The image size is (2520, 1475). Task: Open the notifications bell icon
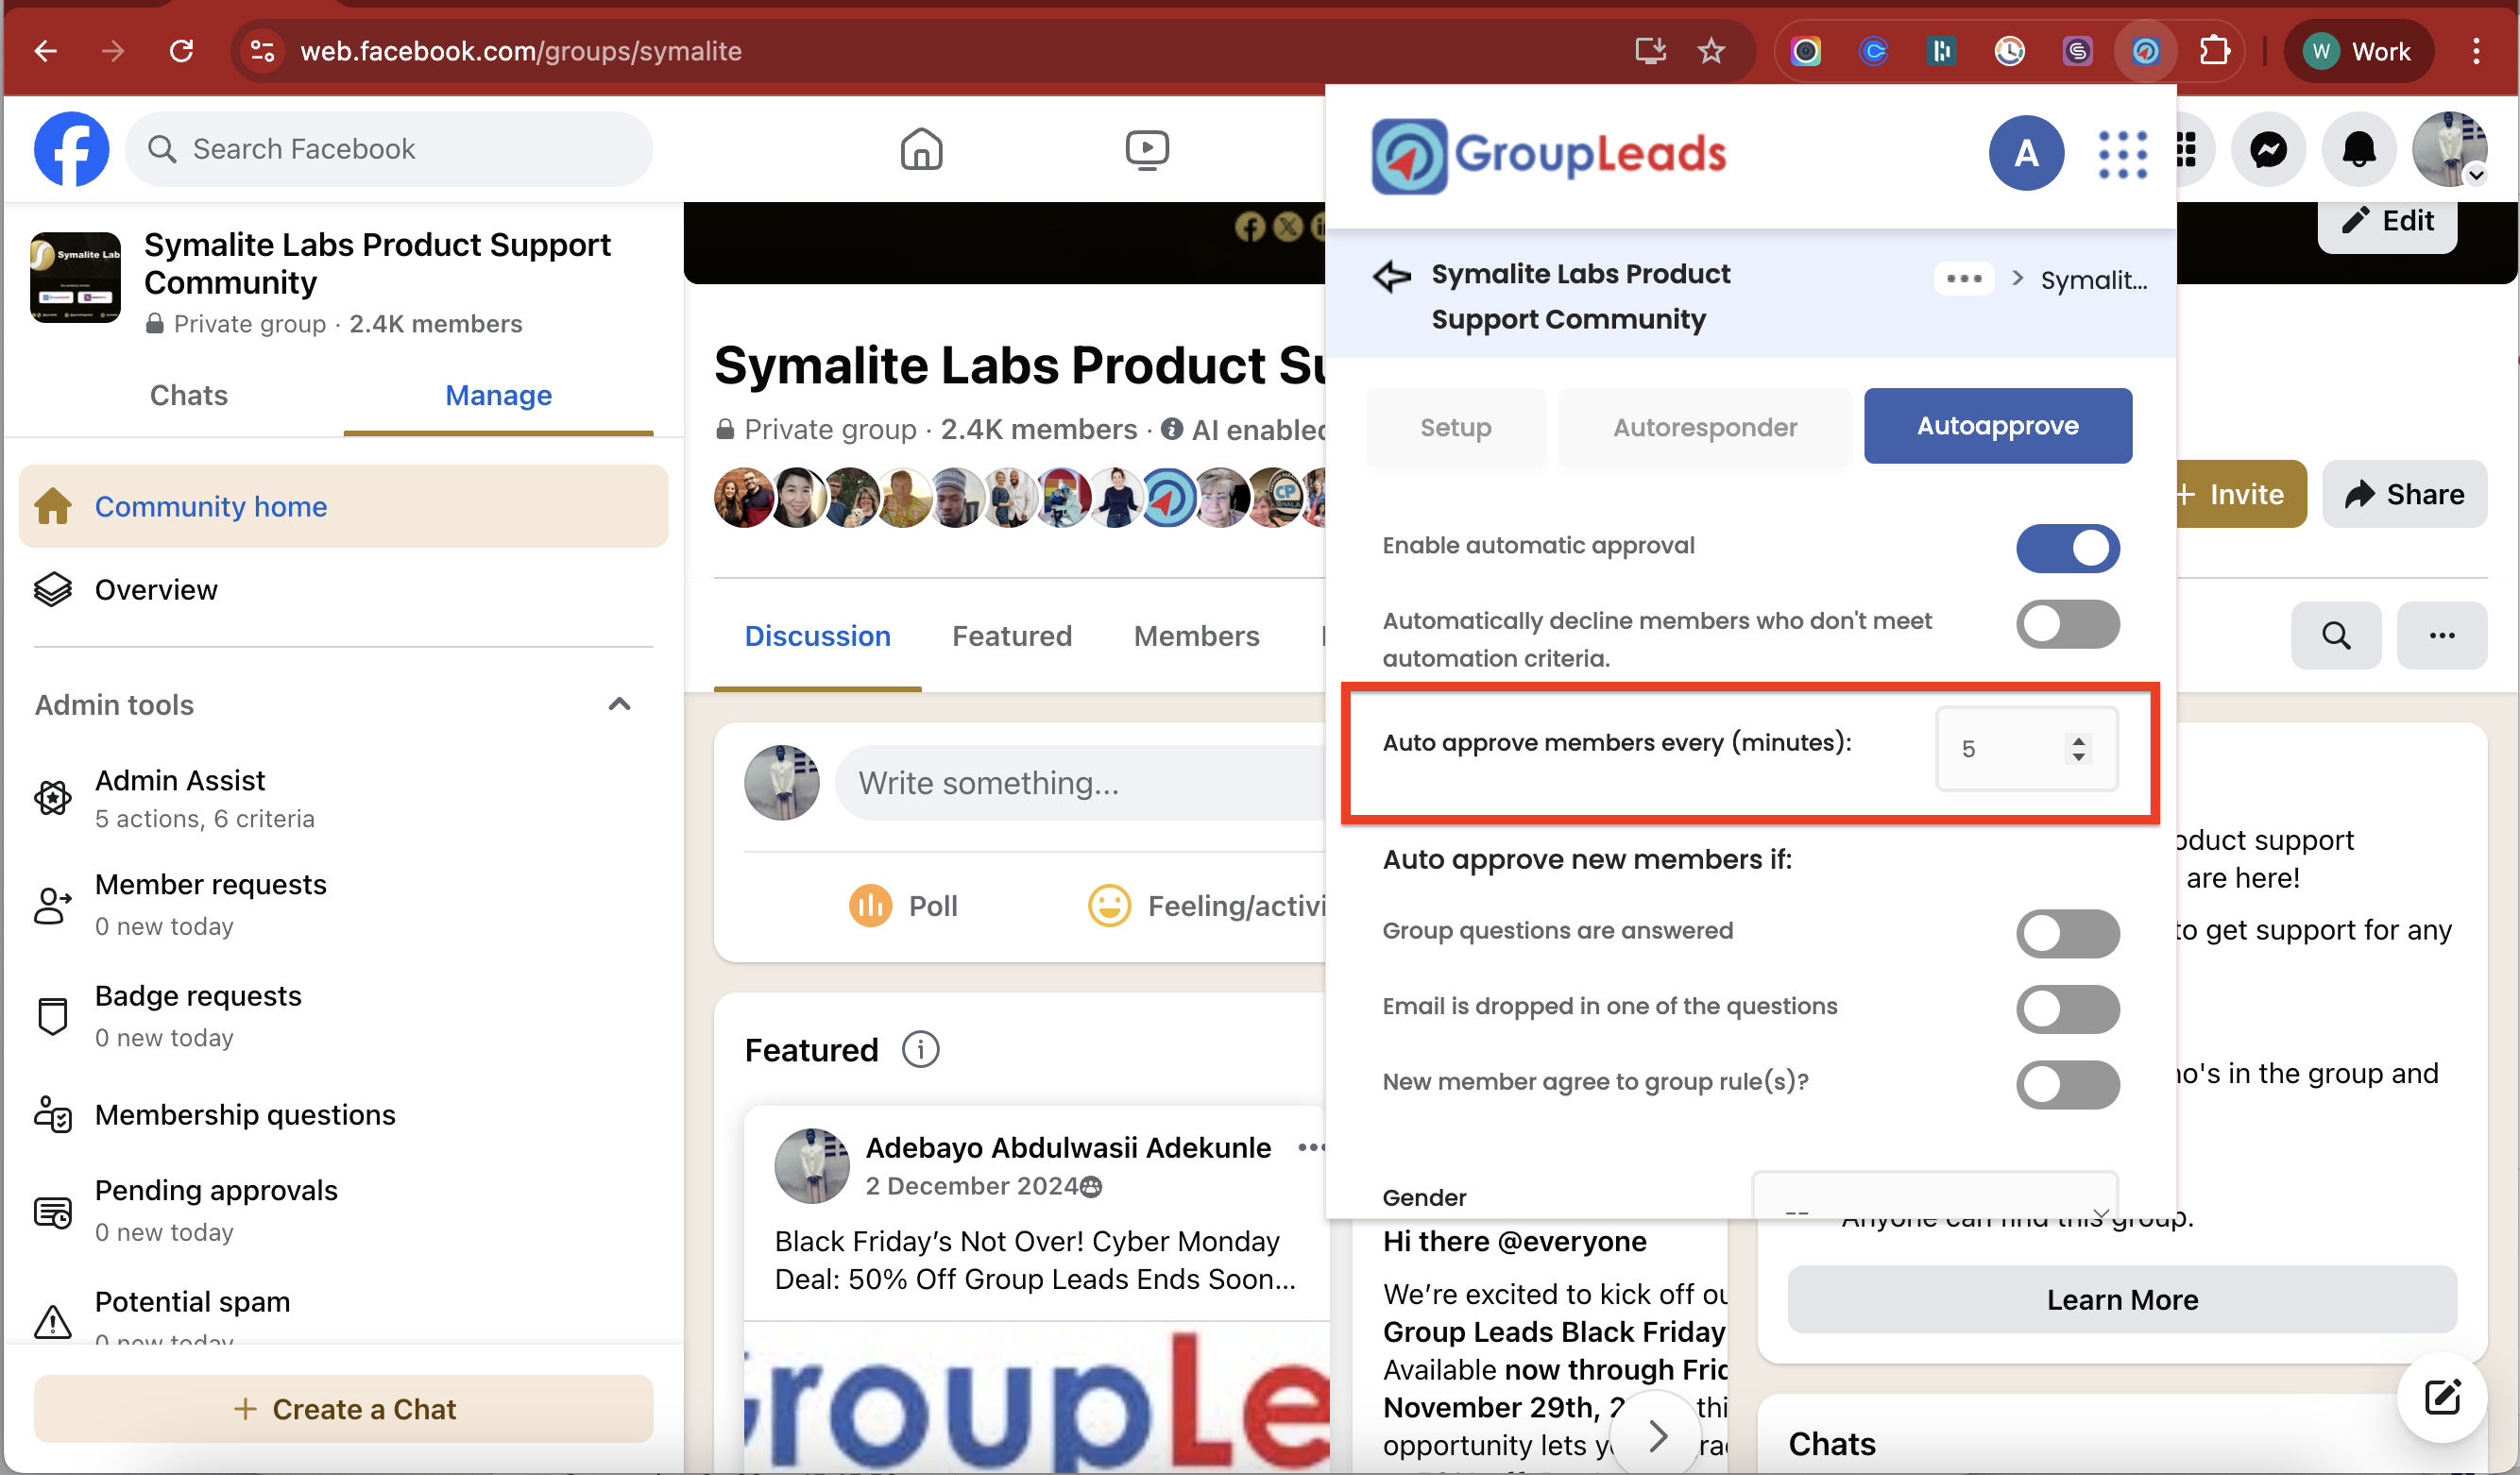tap(2359, 150)
